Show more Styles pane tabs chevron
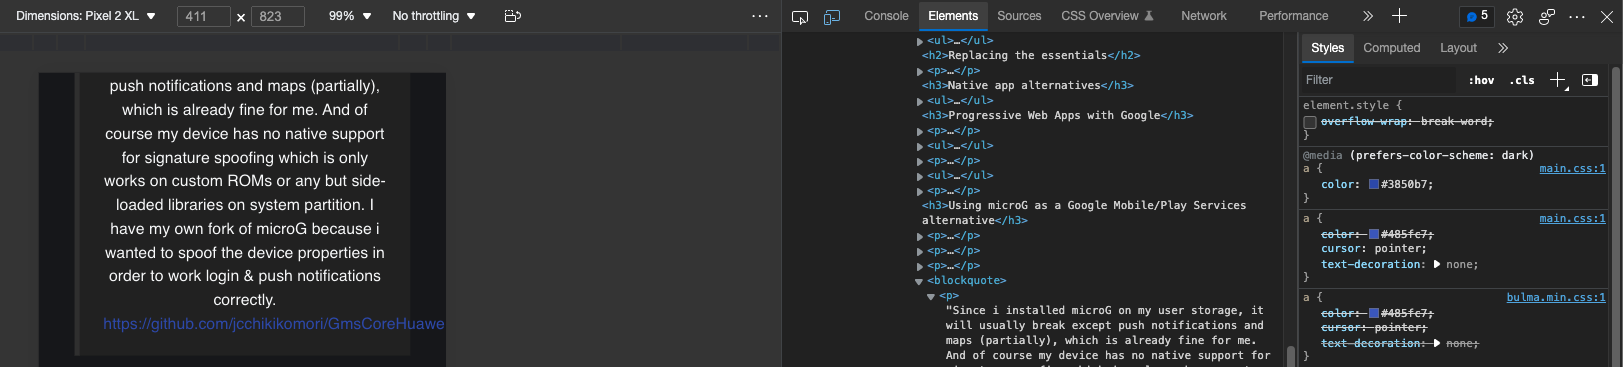 coord(1503,48)
